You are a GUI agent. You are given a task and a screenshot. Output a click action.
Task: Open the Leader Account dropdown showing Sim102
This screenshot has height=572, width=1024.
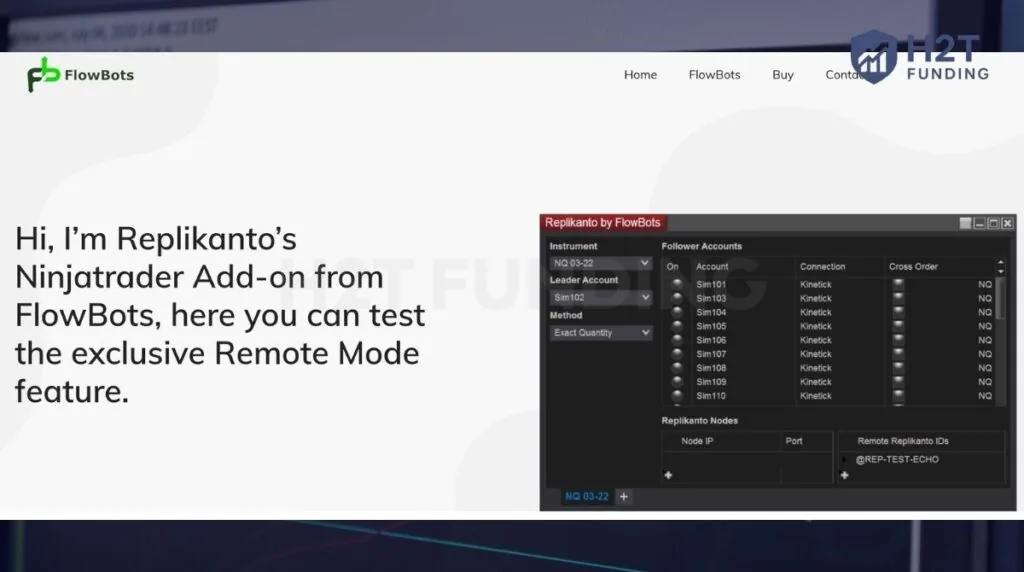click(x=600, y=297)
